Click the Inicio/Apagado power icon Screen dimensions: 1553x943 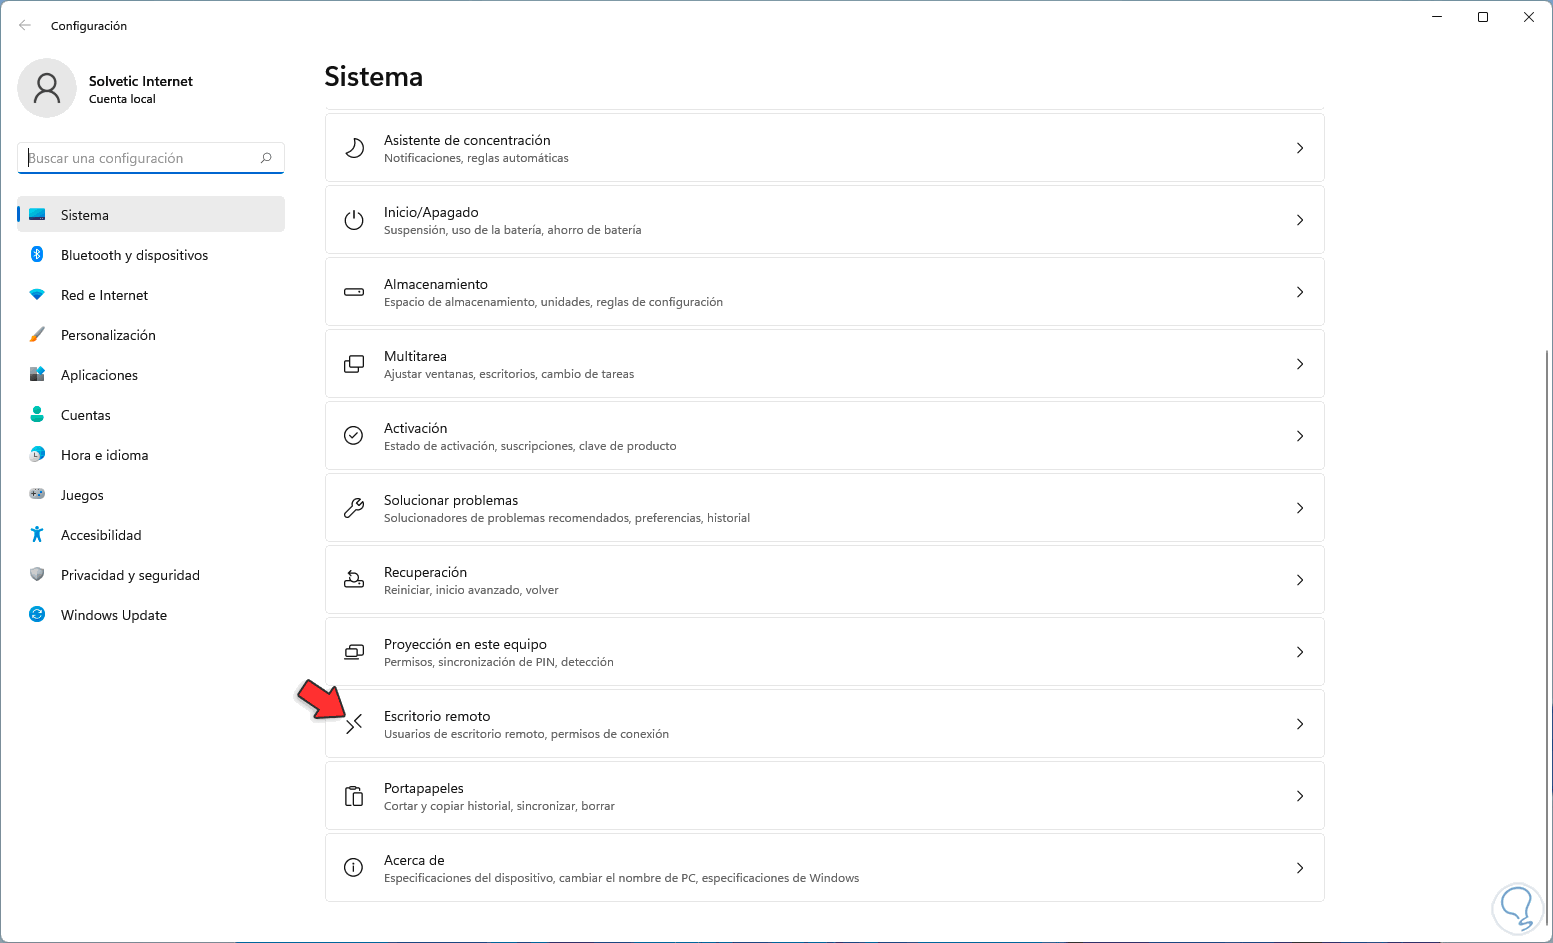[x=354, y=220]
